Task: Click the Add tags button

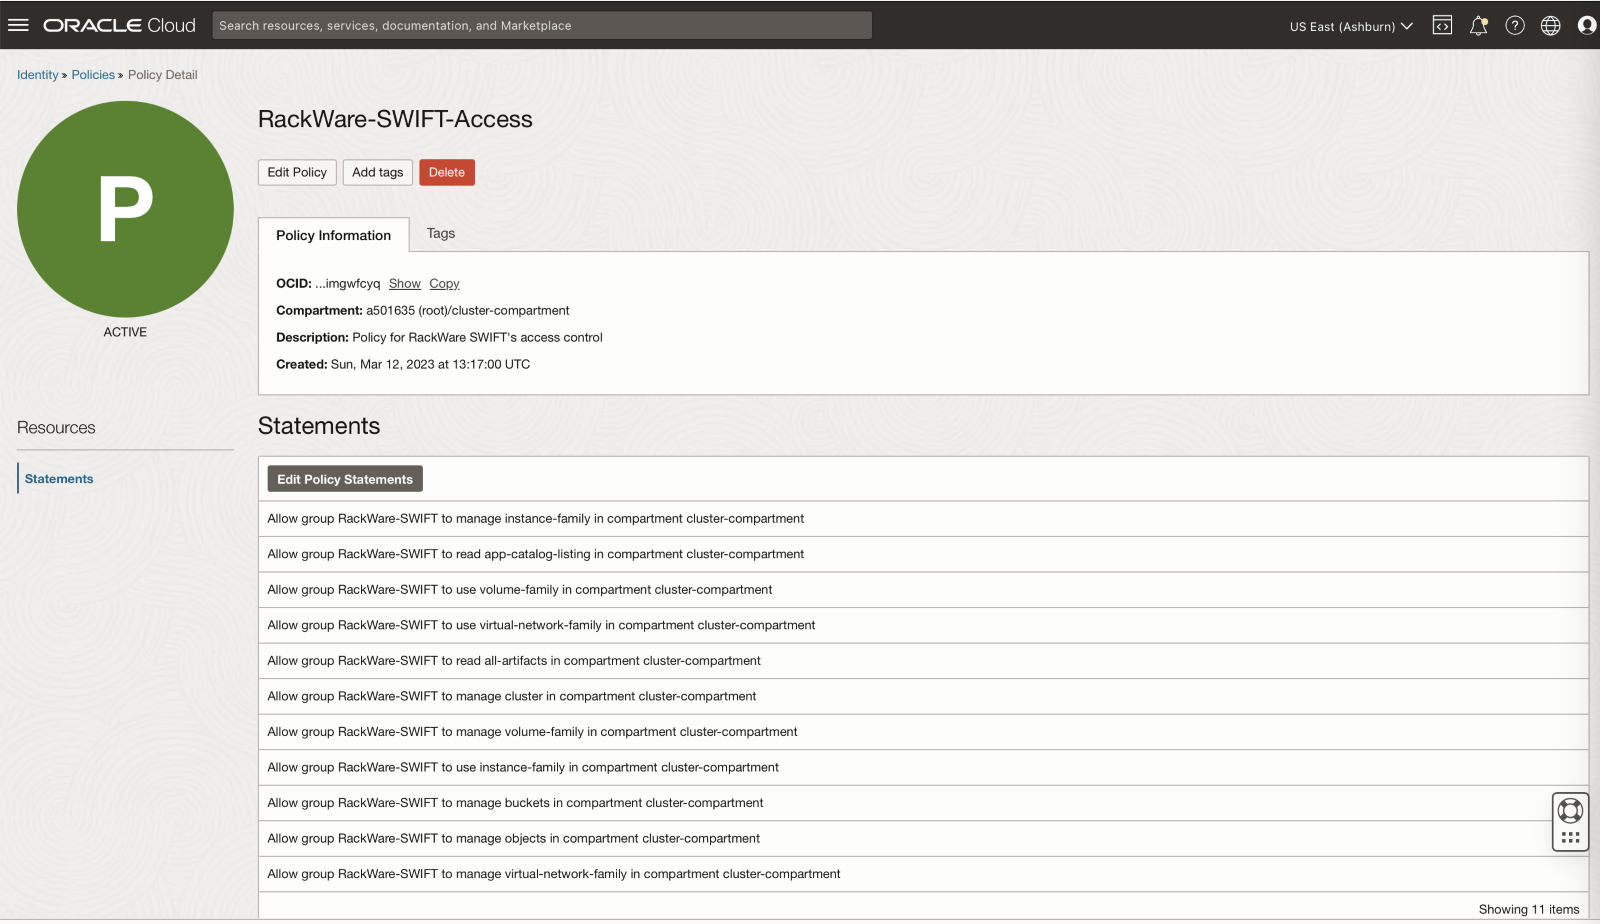Action: point(378,172)
